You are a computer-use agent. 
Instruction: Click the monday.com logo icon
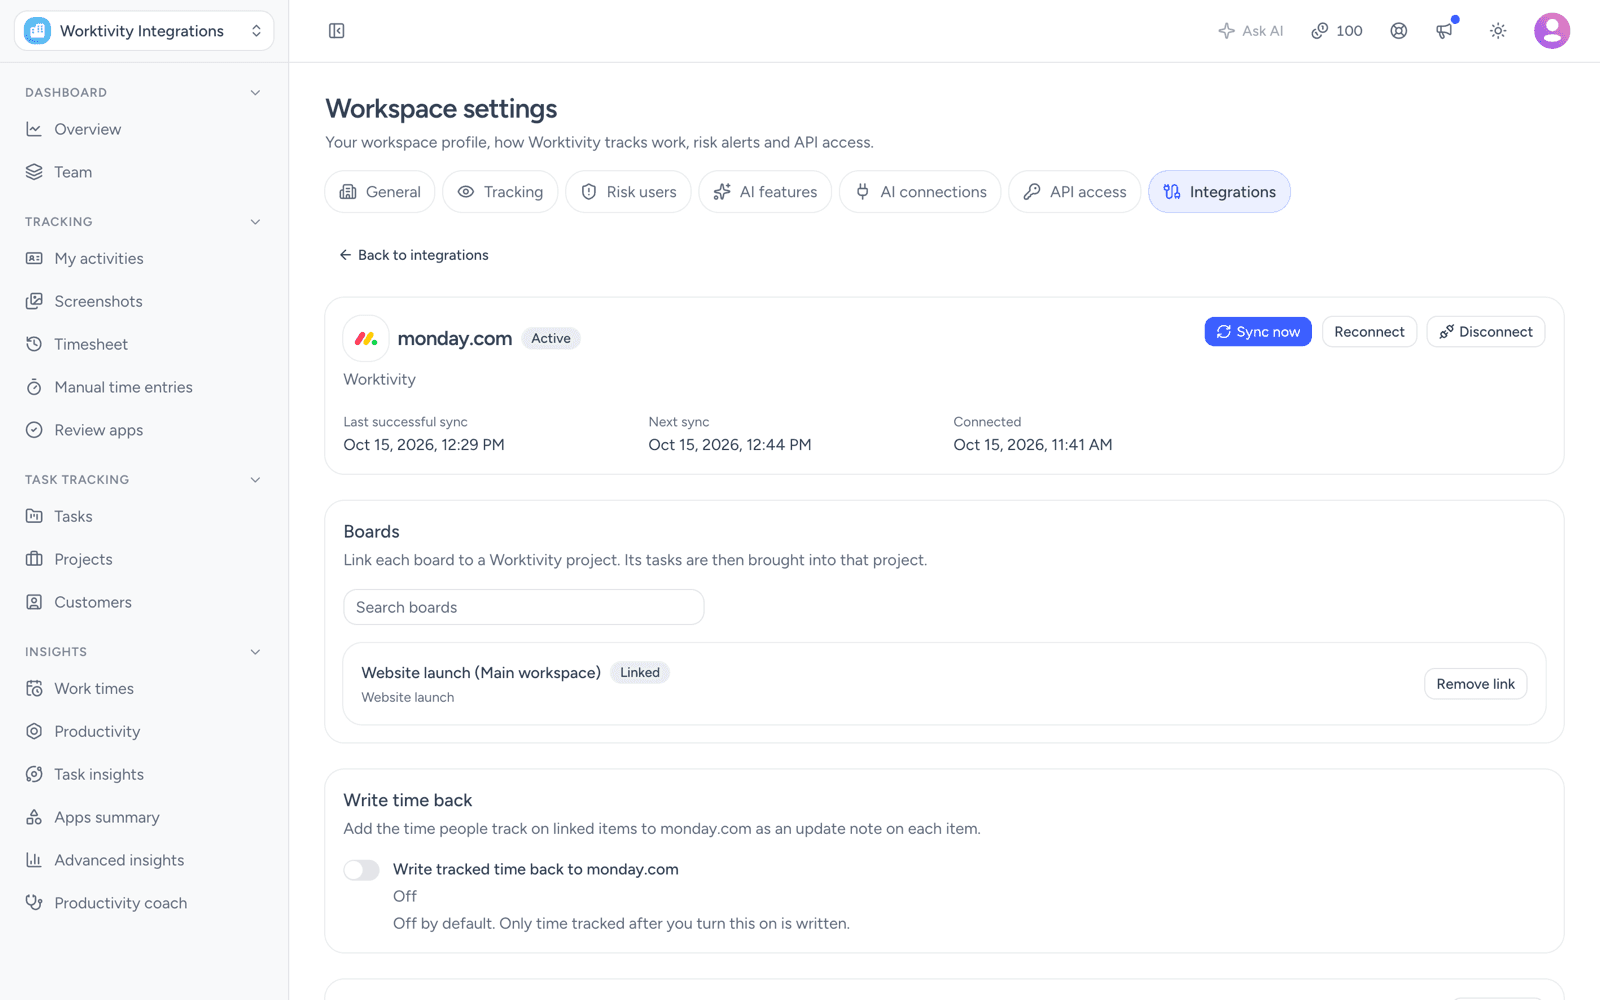[x=366, y=338]
